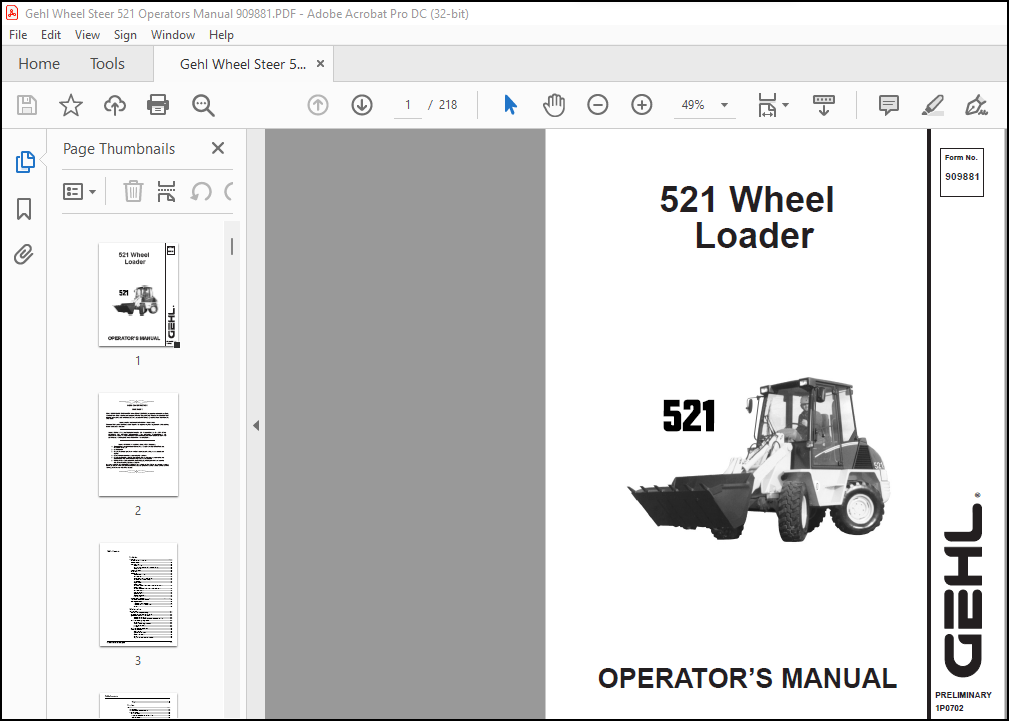
Task: Click the '521 Wheel Loader' title text
Action: click(x=748, y=217)
